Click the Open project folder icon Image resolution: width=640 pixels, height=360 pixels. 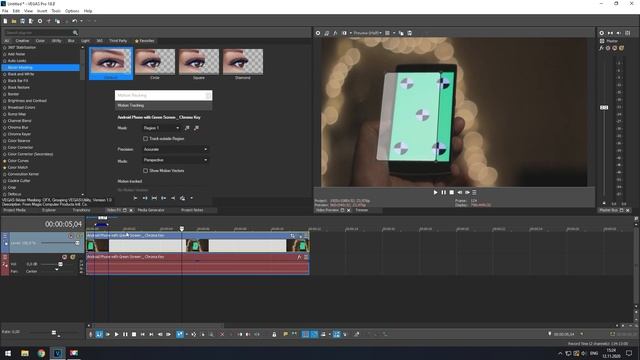tap(14, 21)
